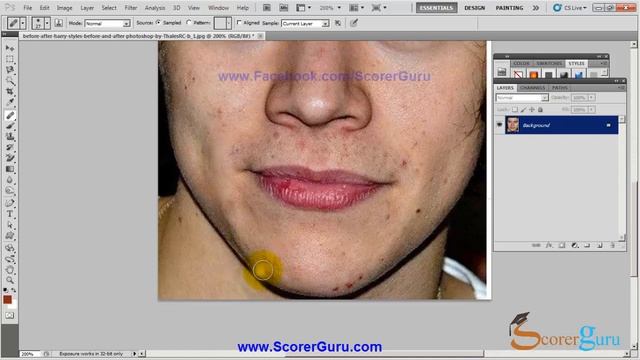This screenshot has width=640, height=360.
Task: Click the layer style fx icon
Action: pos(549,245)
